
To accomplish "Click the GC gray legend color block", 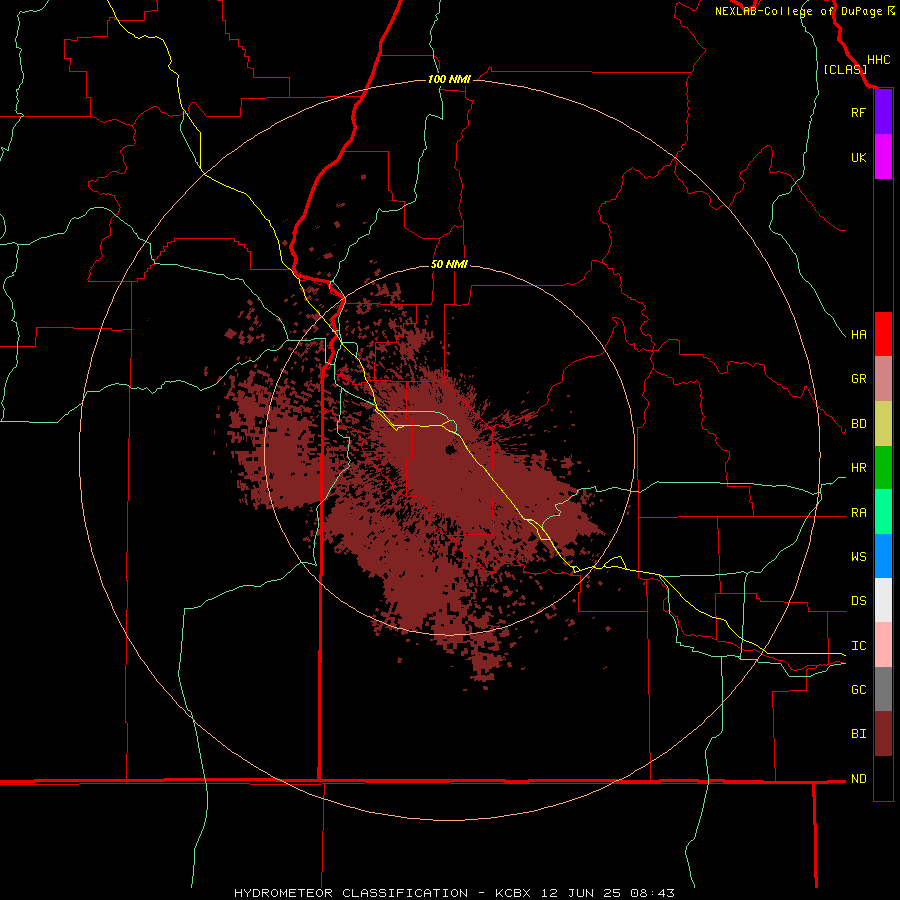I will pyautogui.click(x=883, y=689).
